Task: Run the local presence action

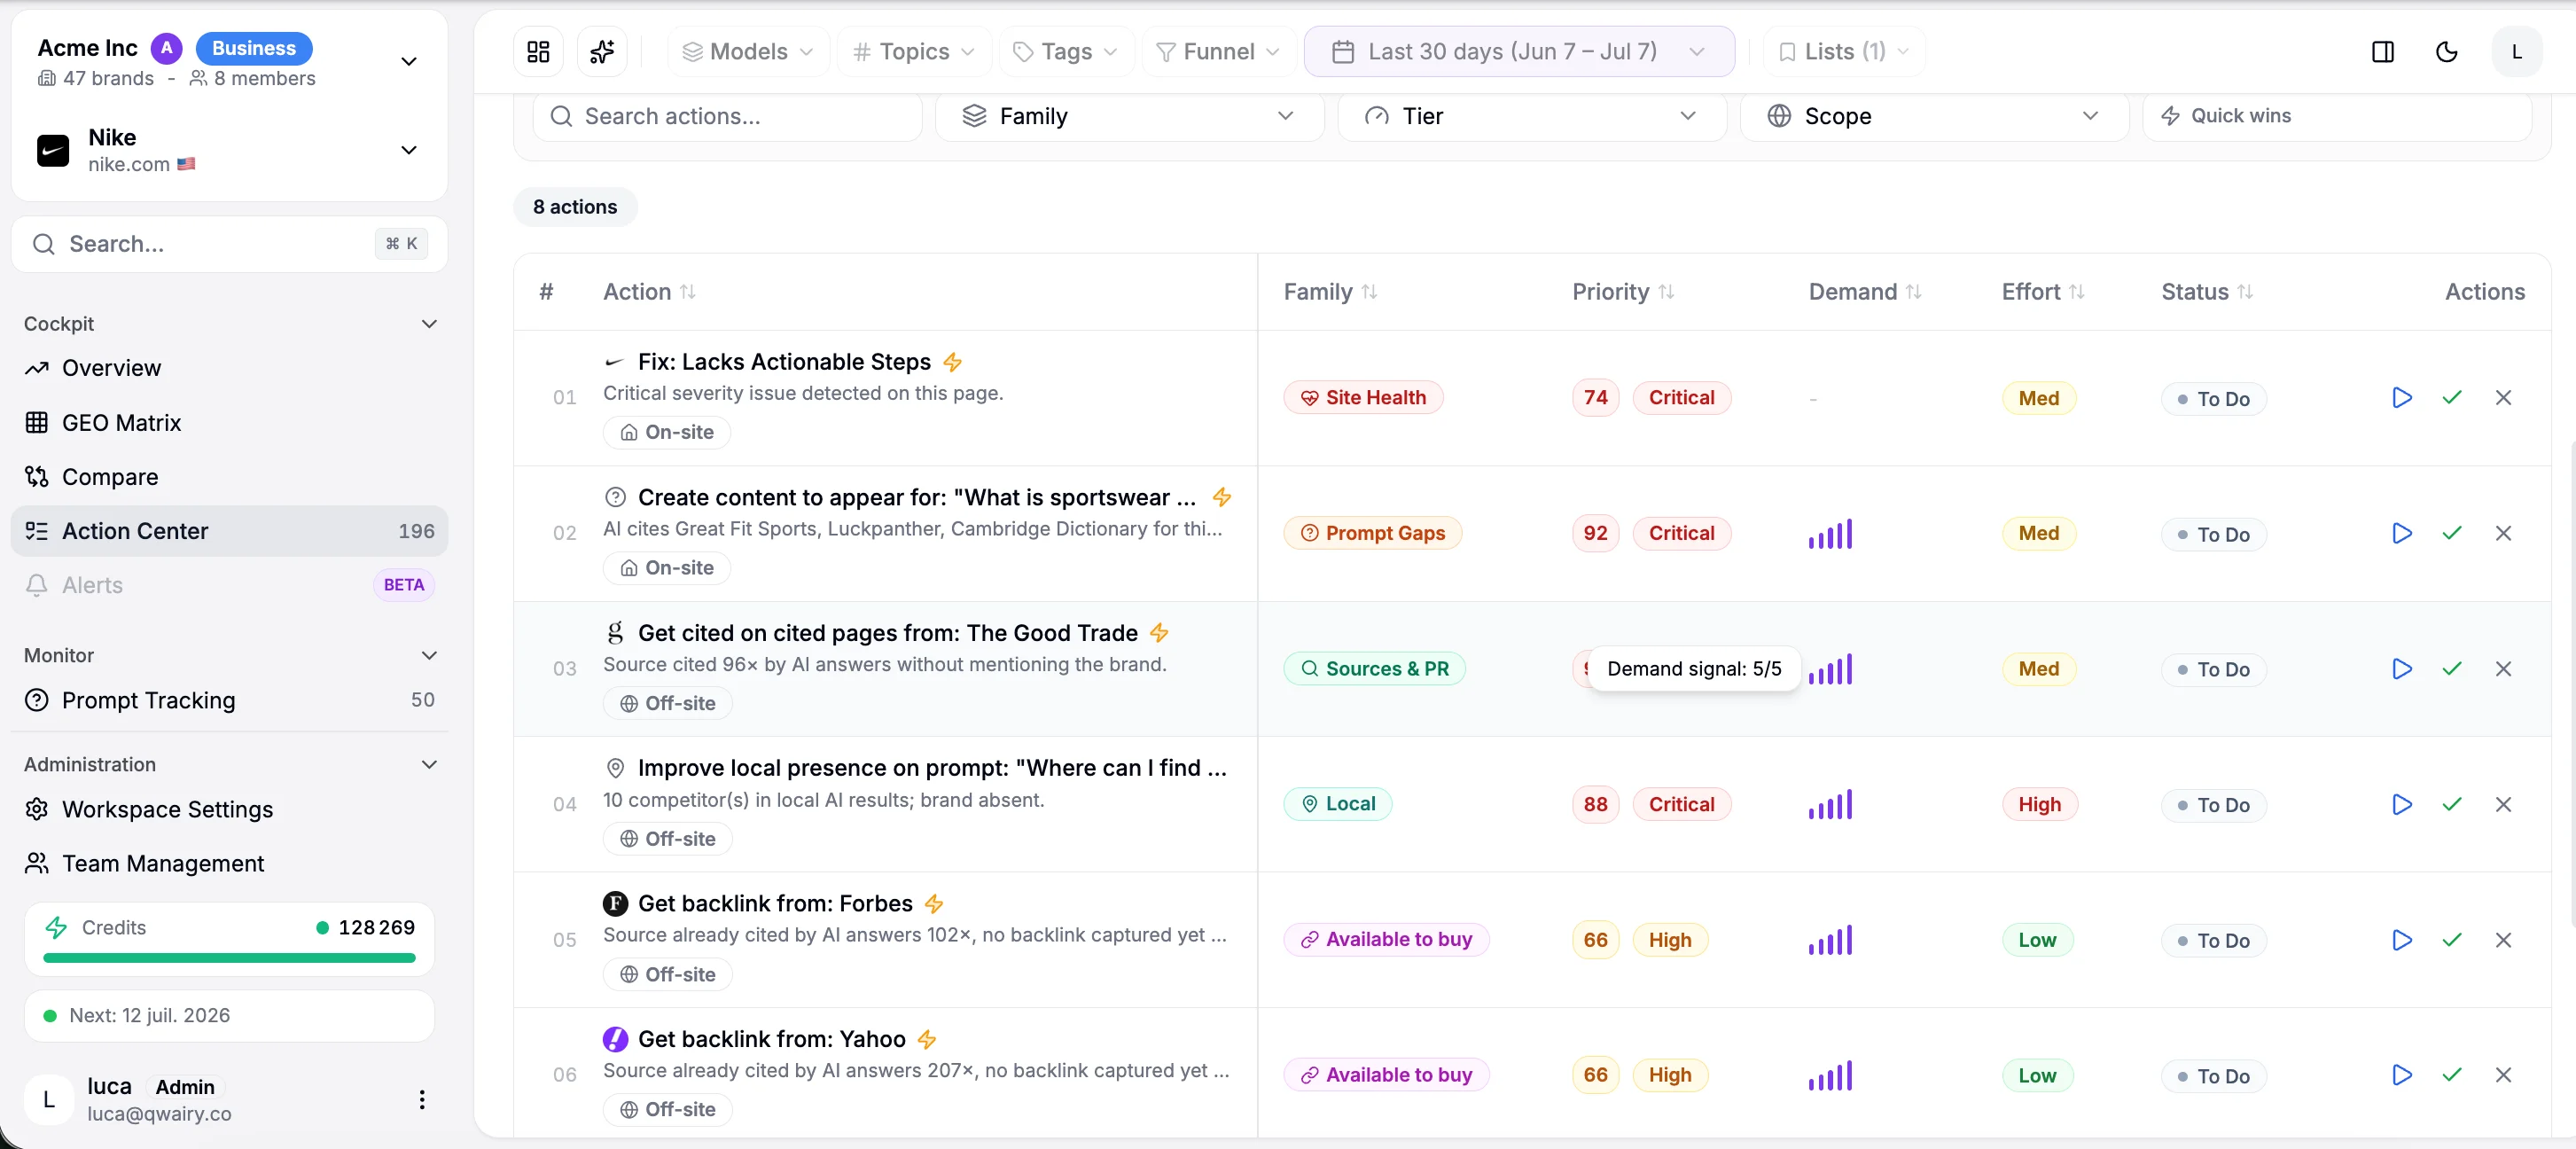Action: click(2401, 805)
